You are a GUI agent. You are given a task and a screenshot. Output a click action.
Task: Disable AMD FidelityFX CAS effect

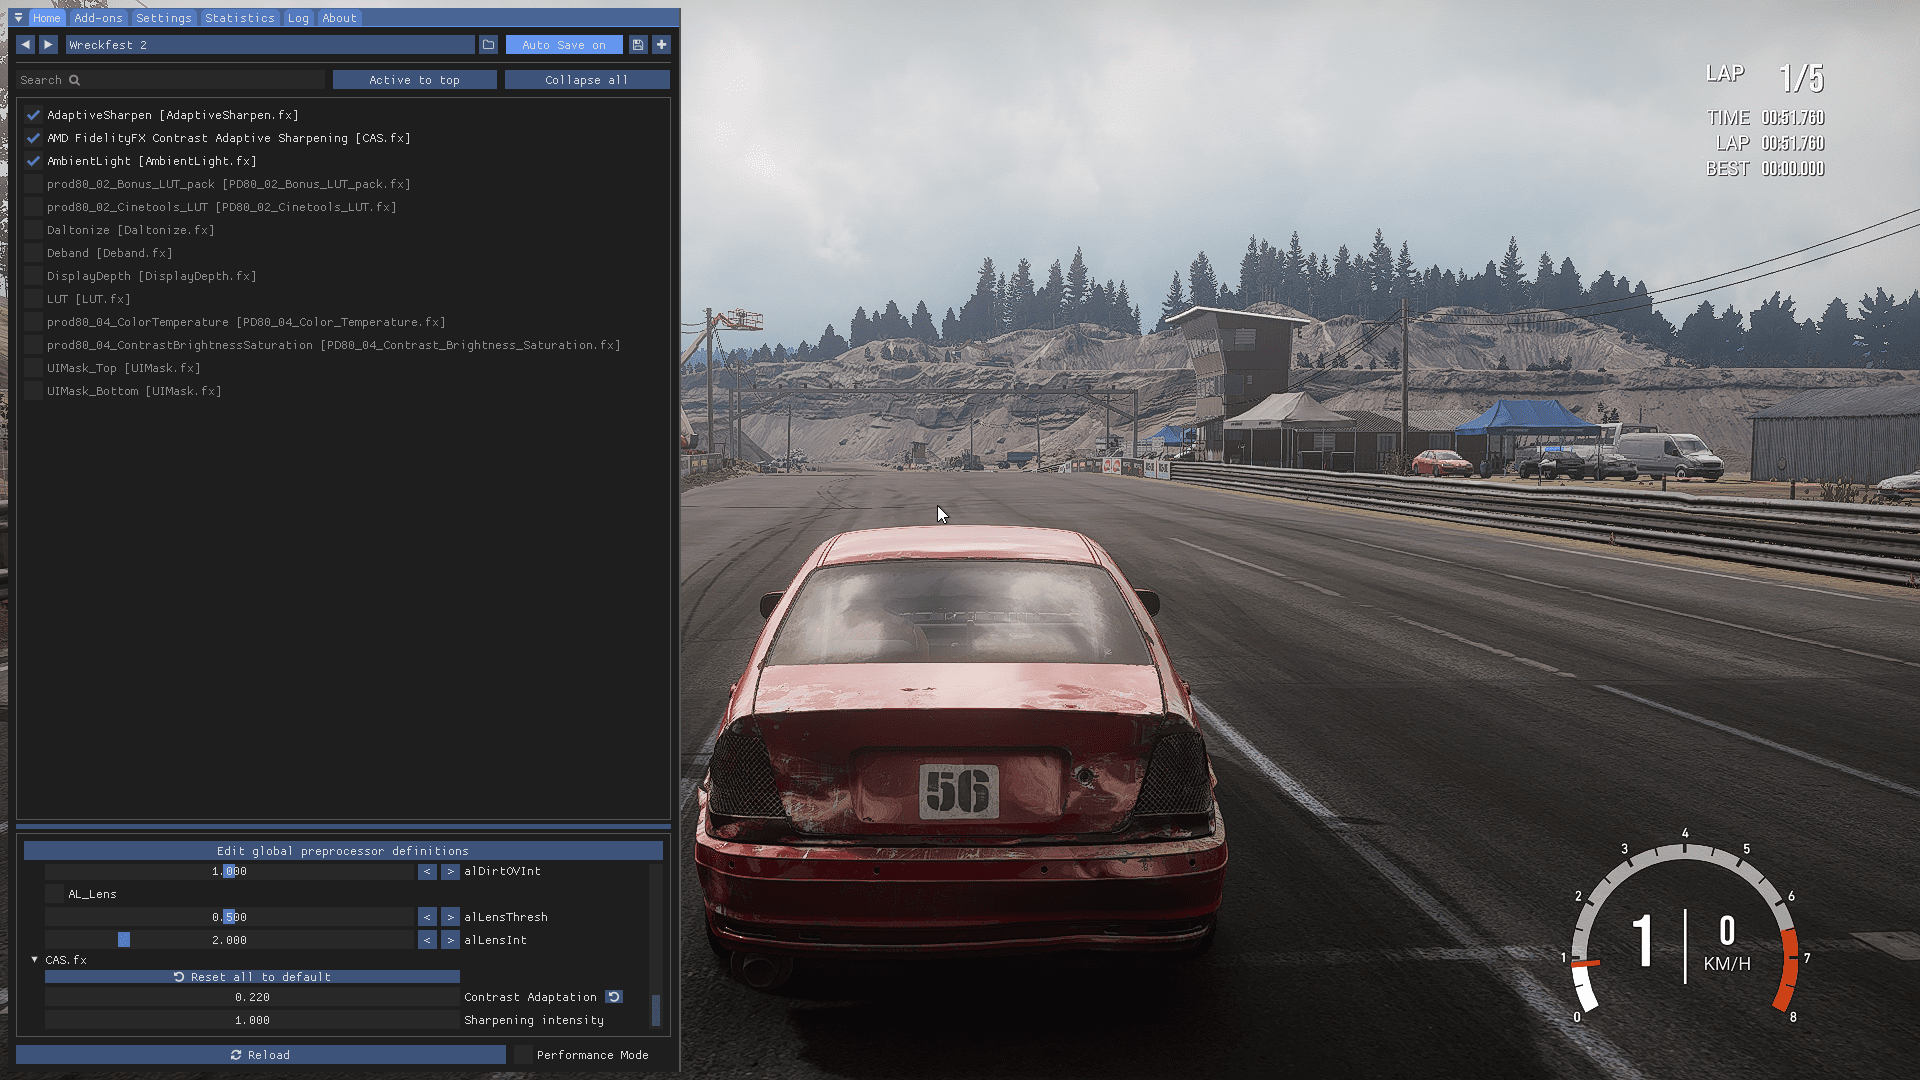click(x=33, y=138)
